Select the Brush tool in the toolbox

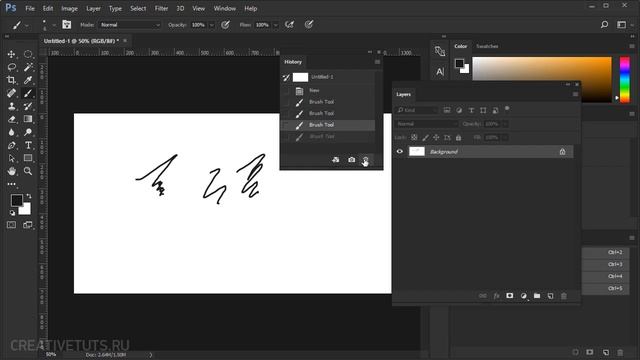click(x=28, y=93)
